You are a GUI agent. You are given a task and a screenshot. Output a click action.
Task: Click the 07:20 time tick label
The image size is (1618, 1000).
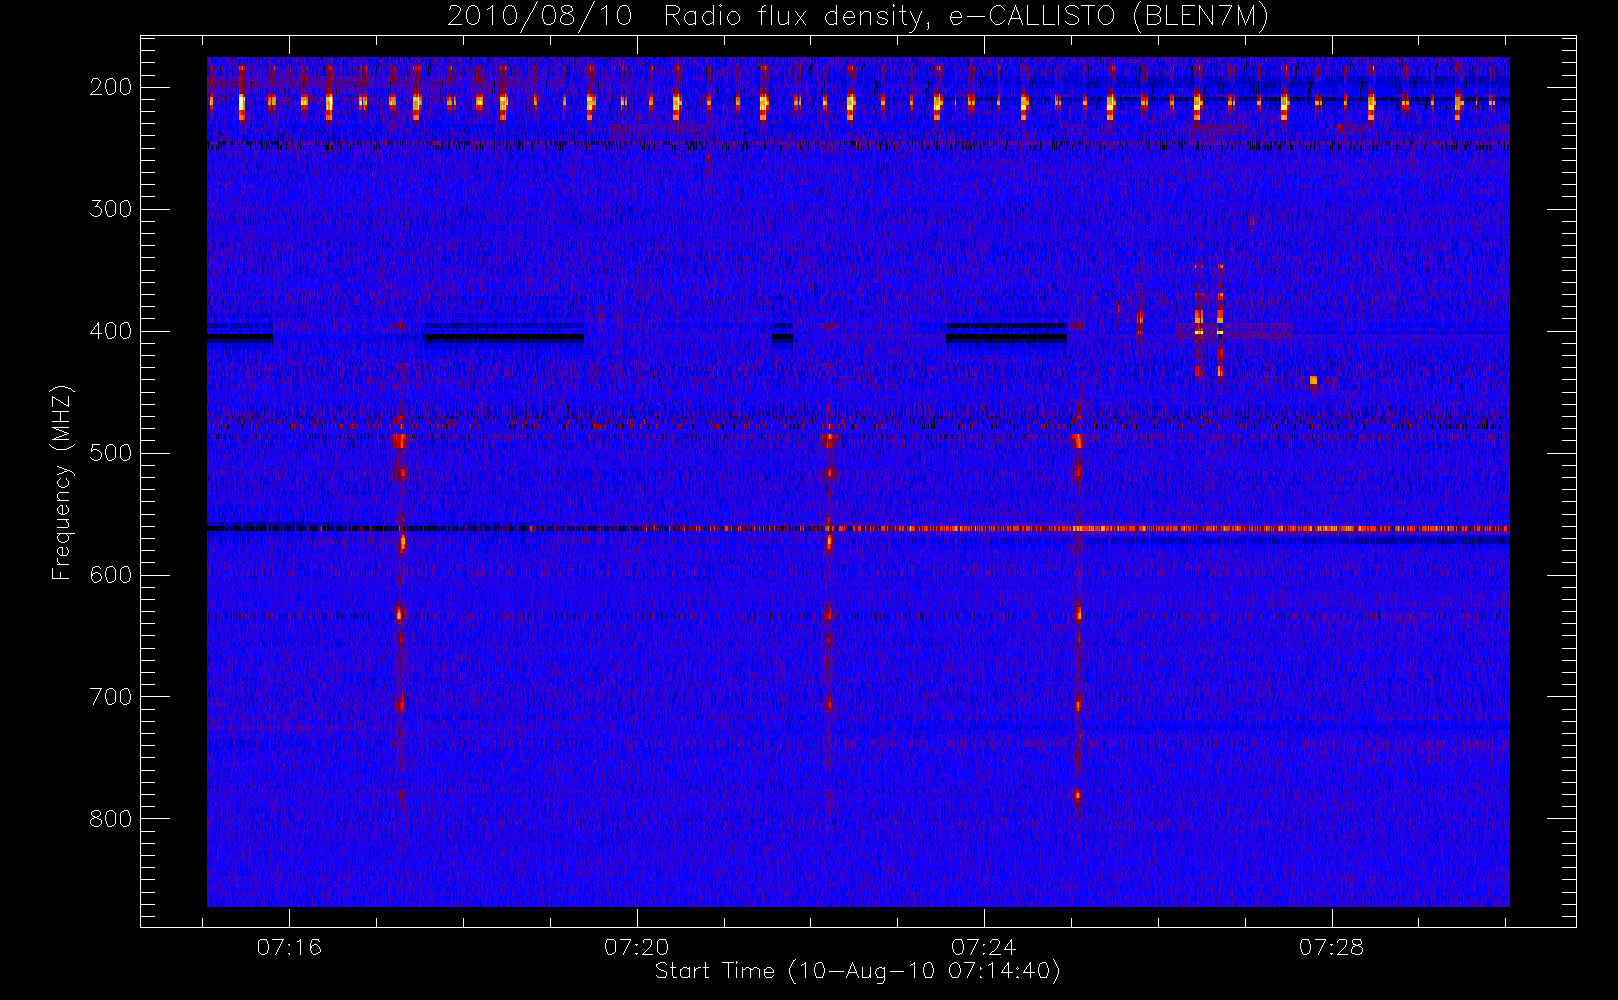pos(637,947)
